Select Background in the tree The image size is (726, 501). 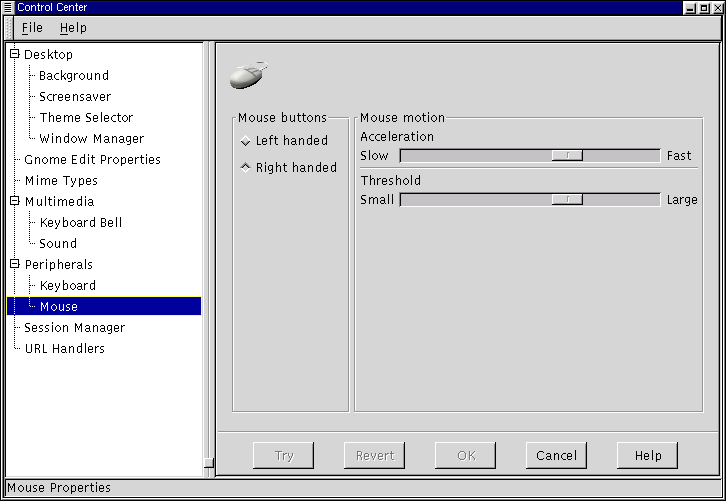click(74, 76)
